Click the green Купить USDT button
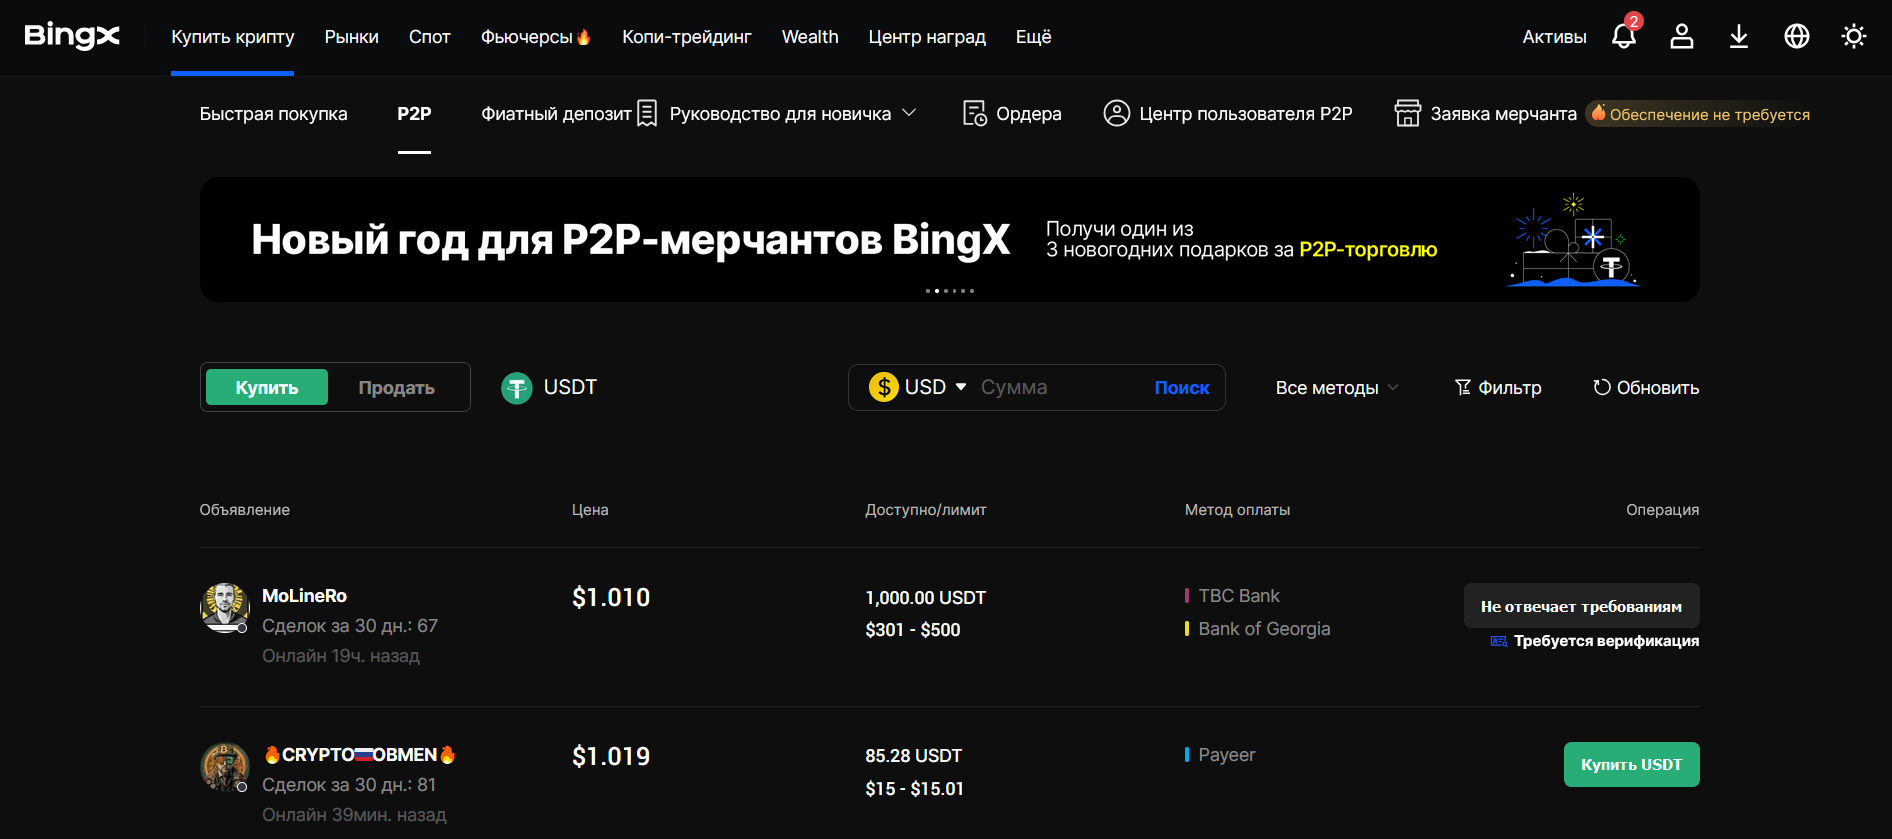 [x=1631, y=765]
